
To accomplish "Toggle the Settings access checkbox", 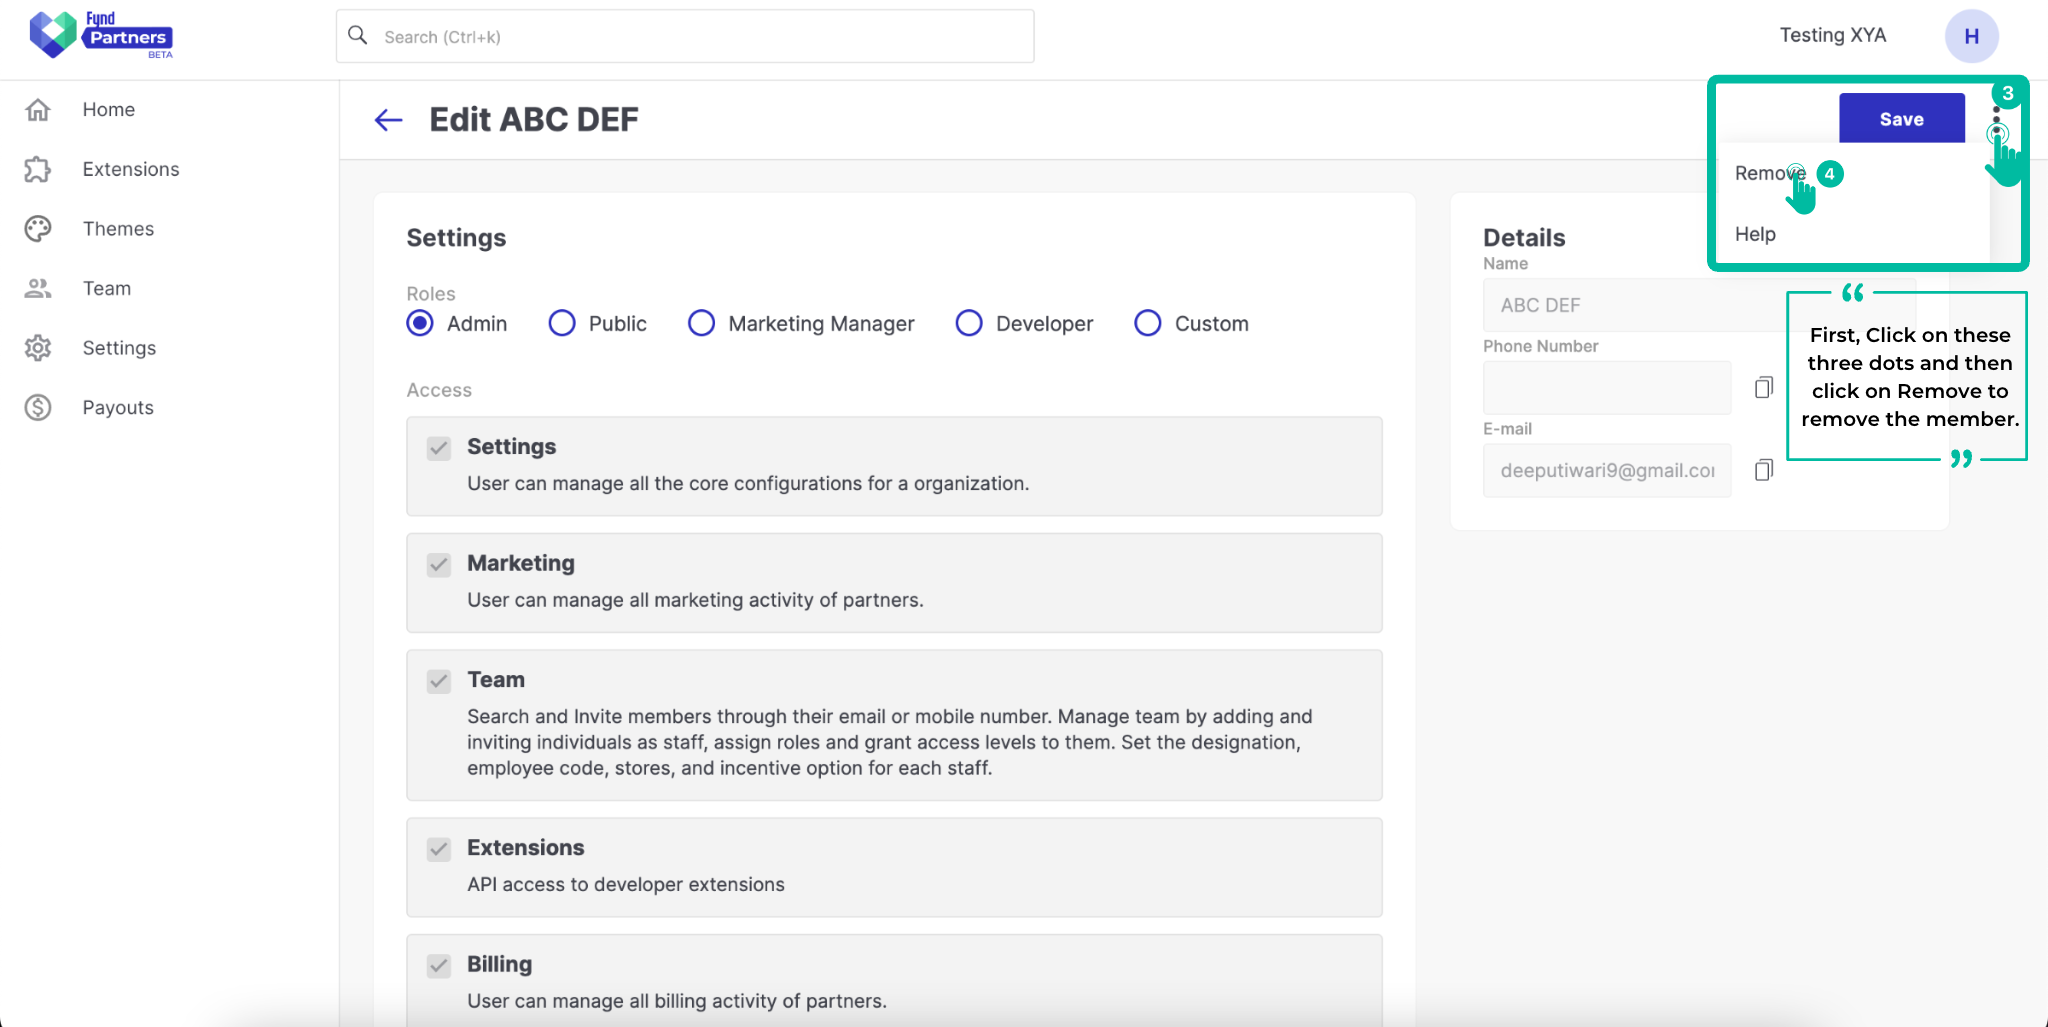I will (439, 448).
